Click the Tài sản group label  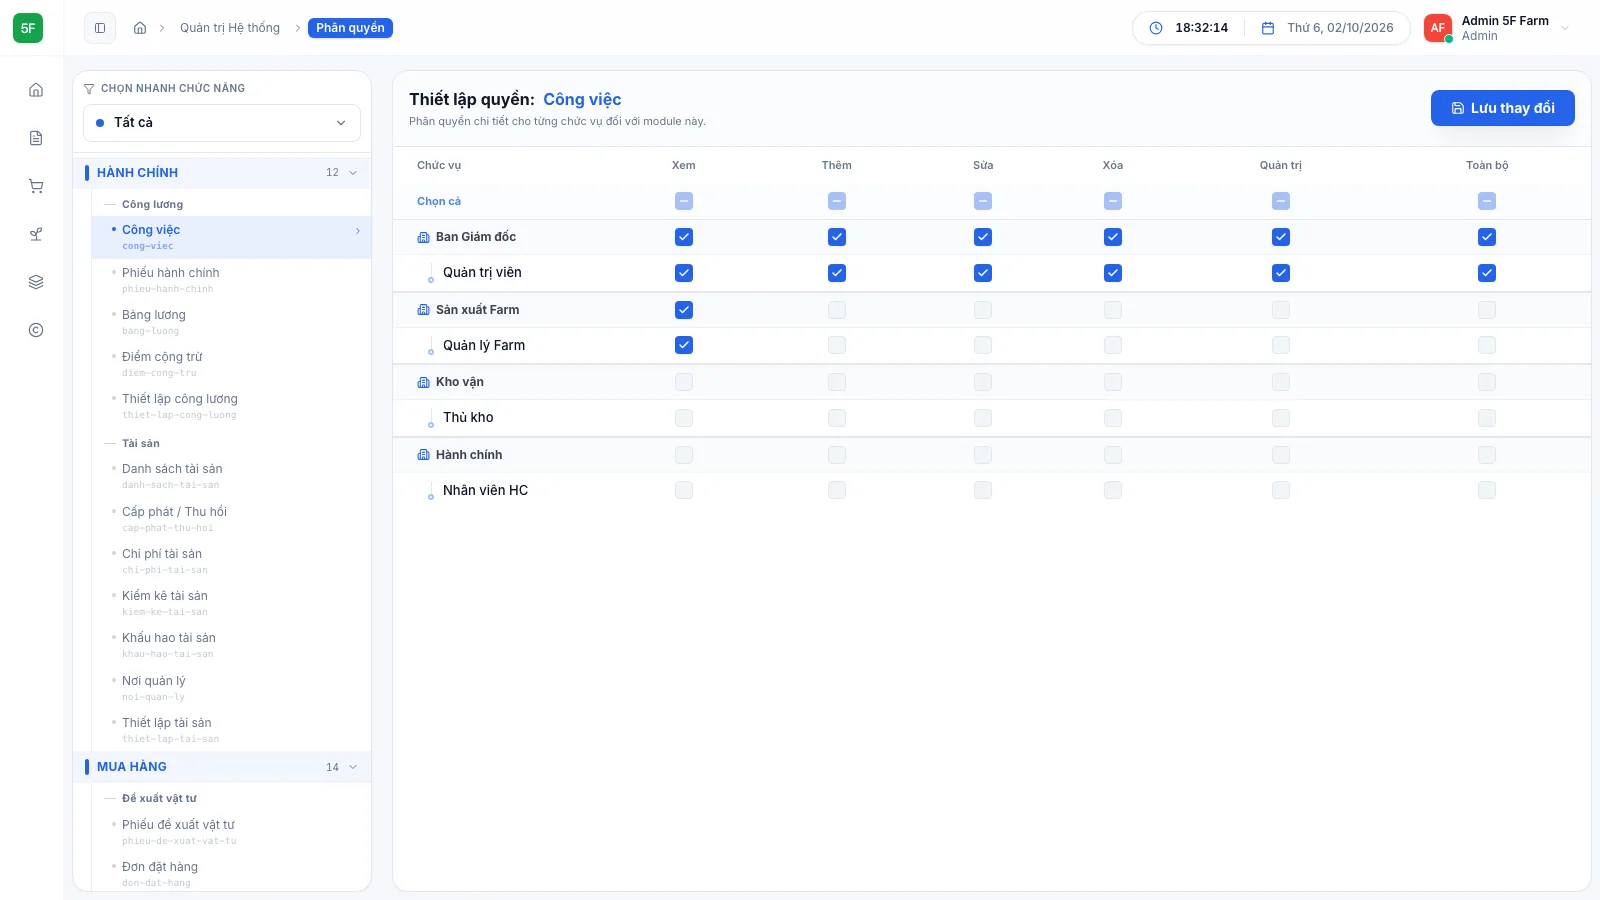pos(141,443)
